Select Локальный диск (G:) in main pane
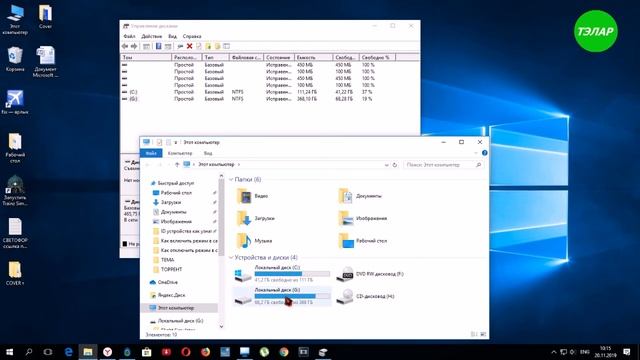 (282, 296)
